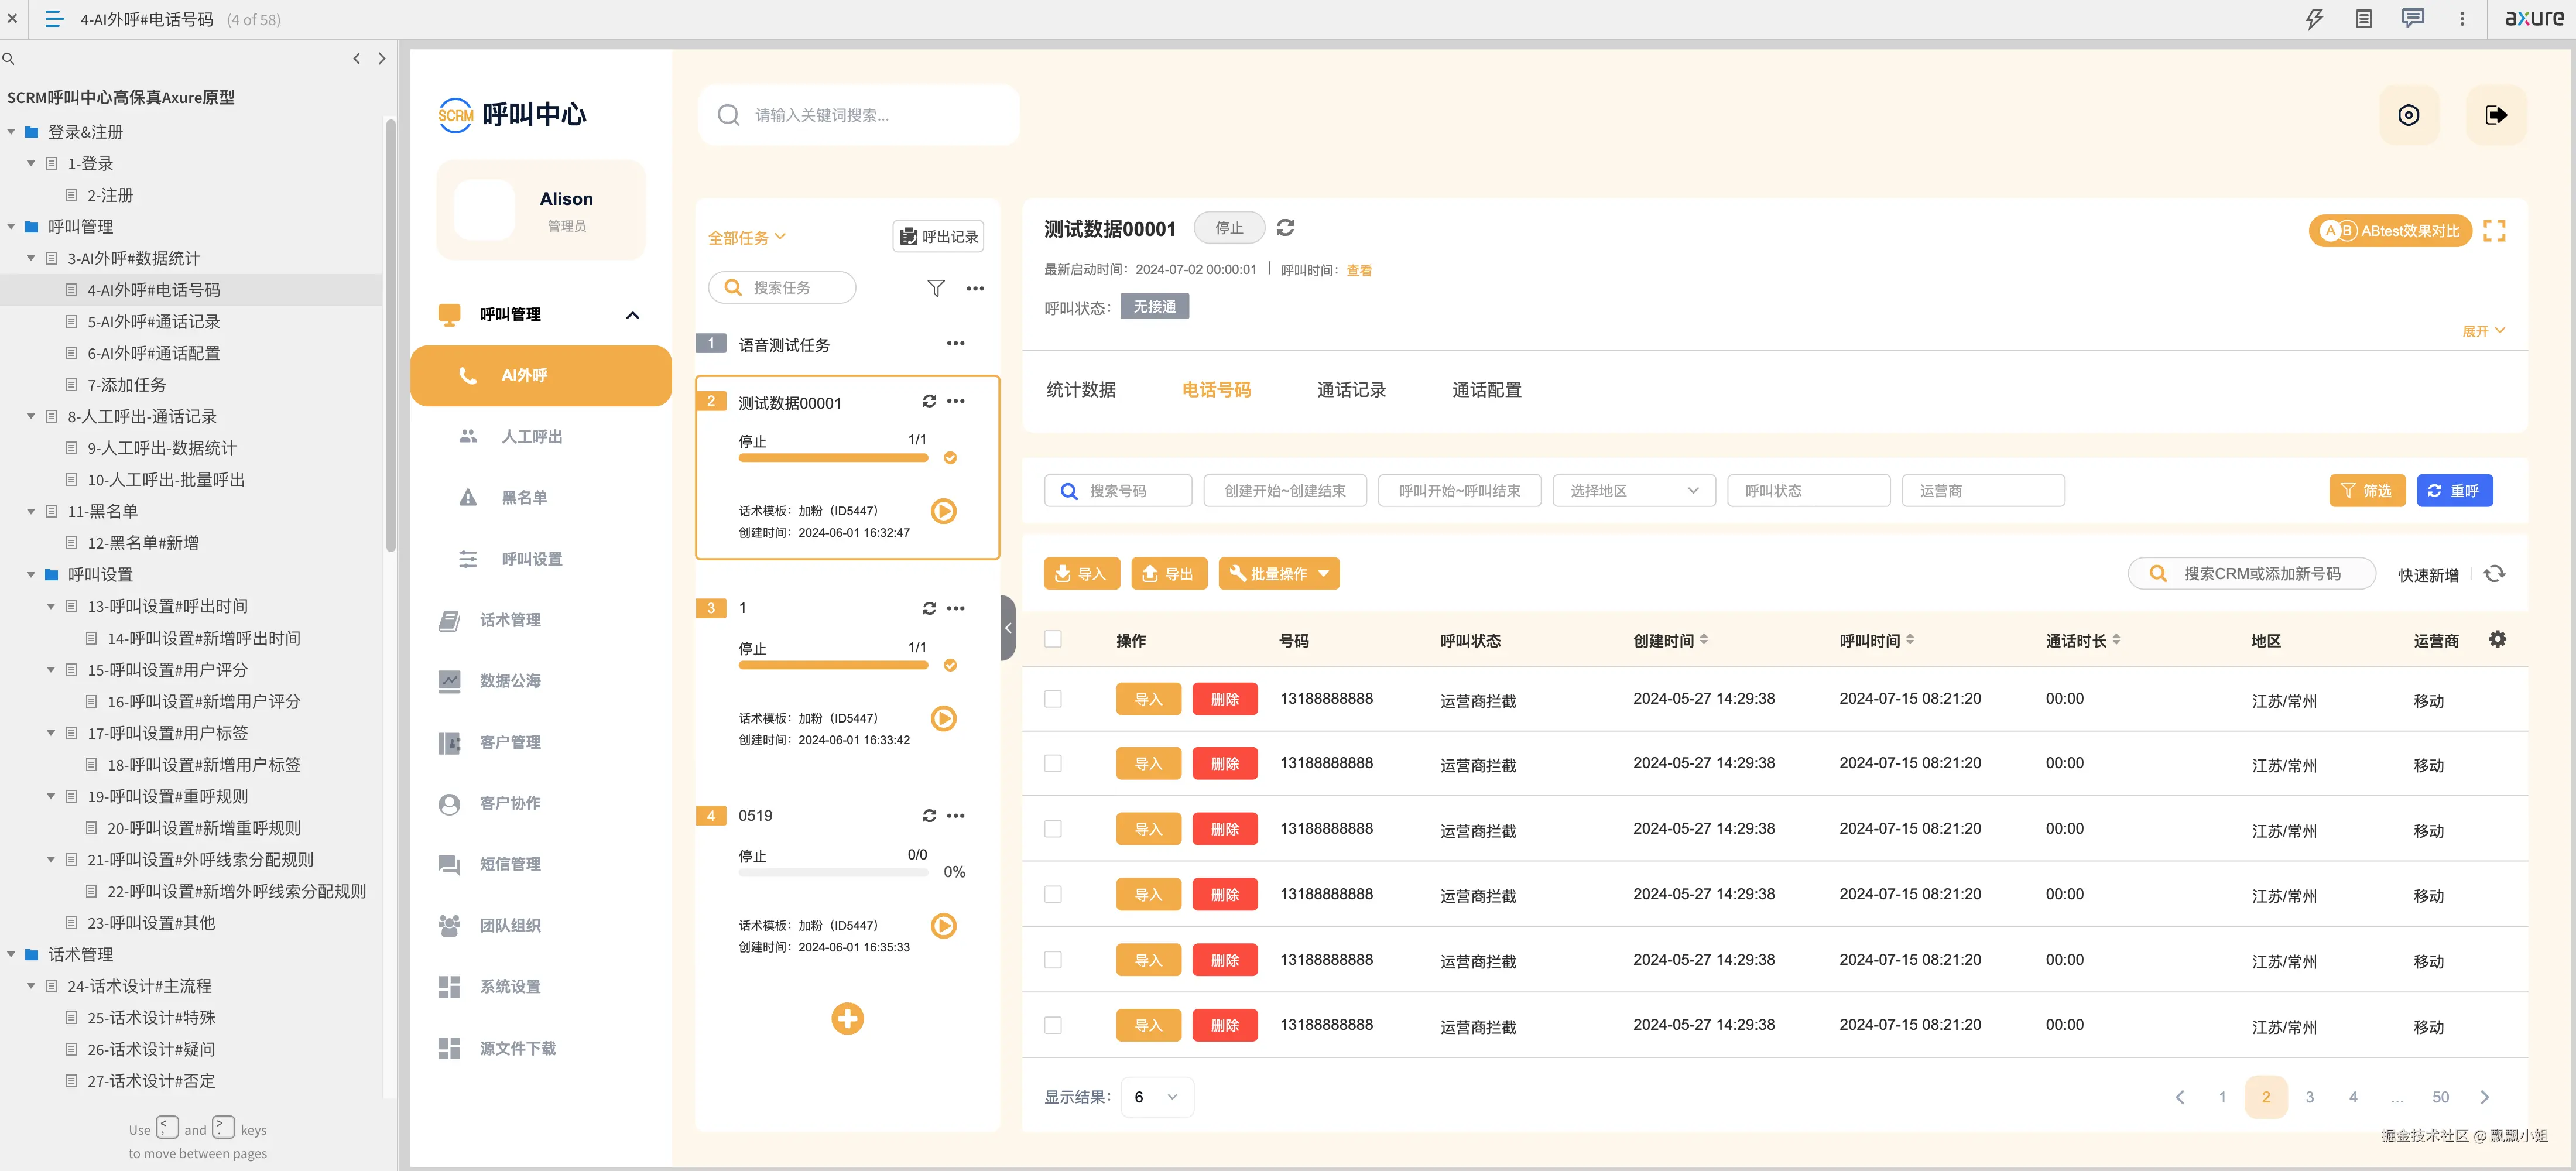Click three-dots menu of 语音测试任务
This screenshot has width=2576, height=1171.
point(955,343)
